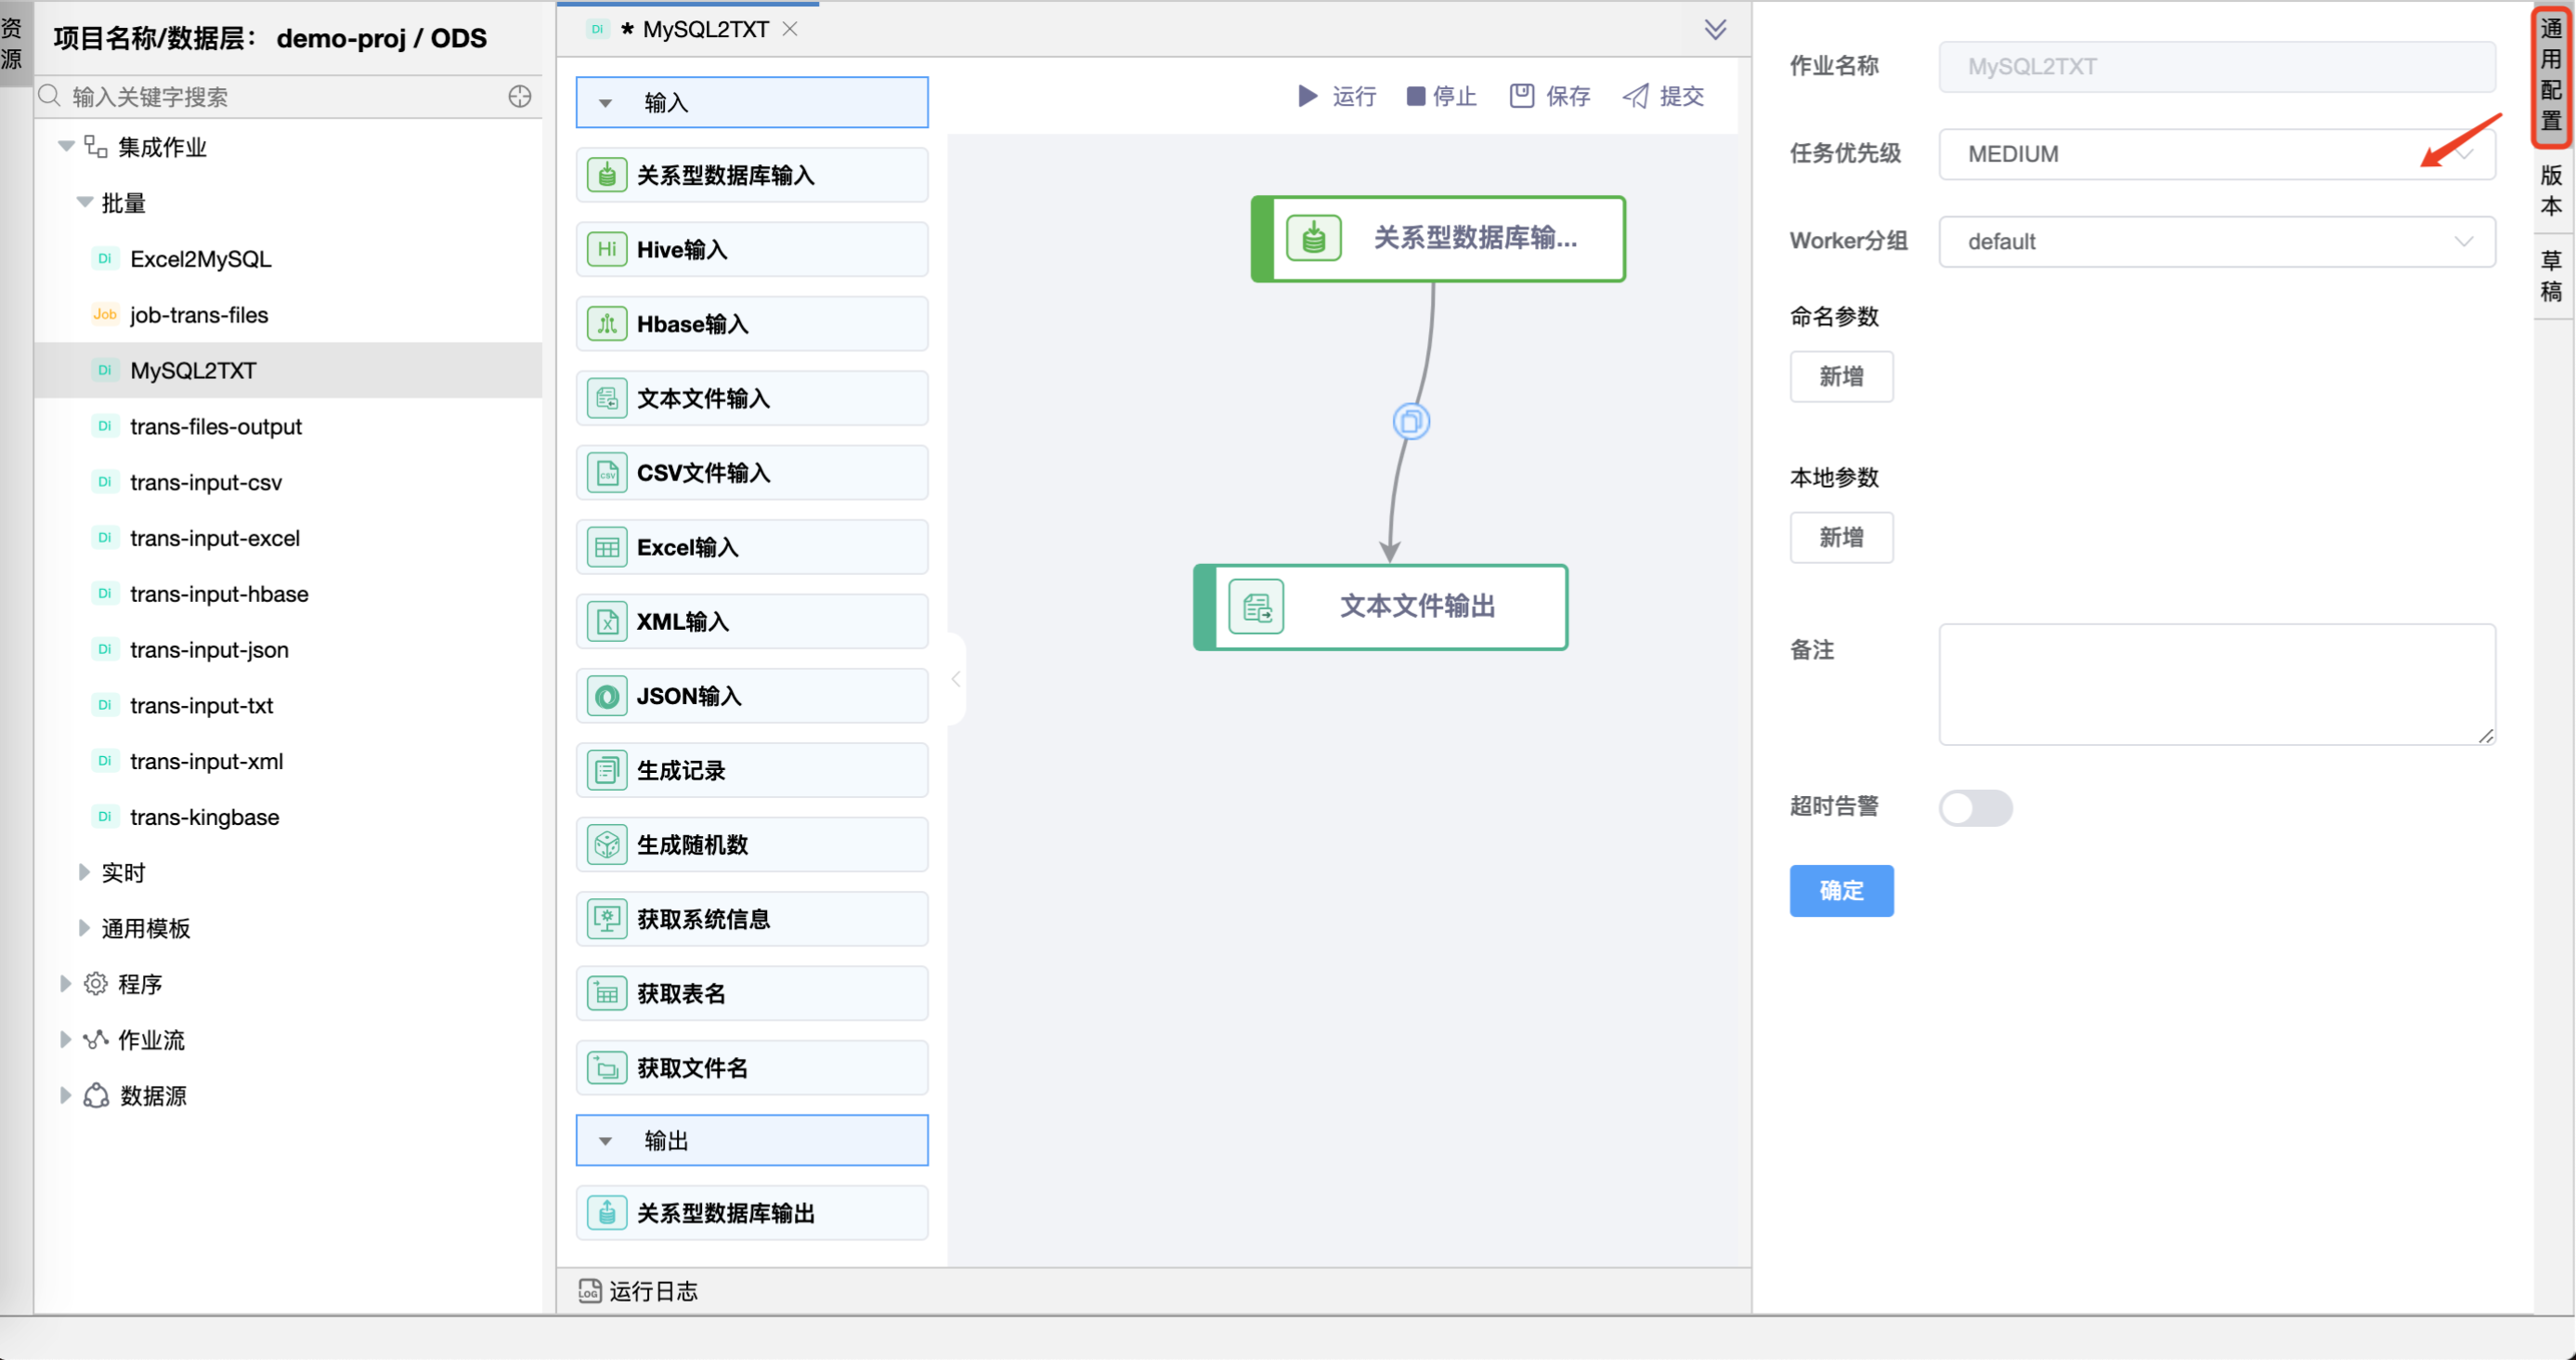2576x1360 pixels.
Task: Click the Save (保存) disk icon
Action: coord(1521,96)
